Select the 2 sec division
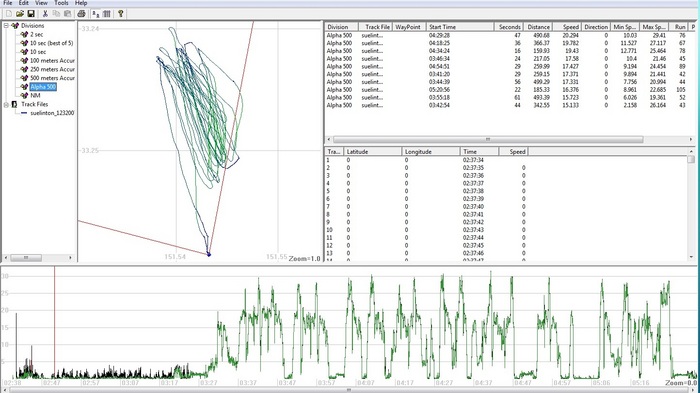This screenshot has width=700, height=393. coord(37,34)
